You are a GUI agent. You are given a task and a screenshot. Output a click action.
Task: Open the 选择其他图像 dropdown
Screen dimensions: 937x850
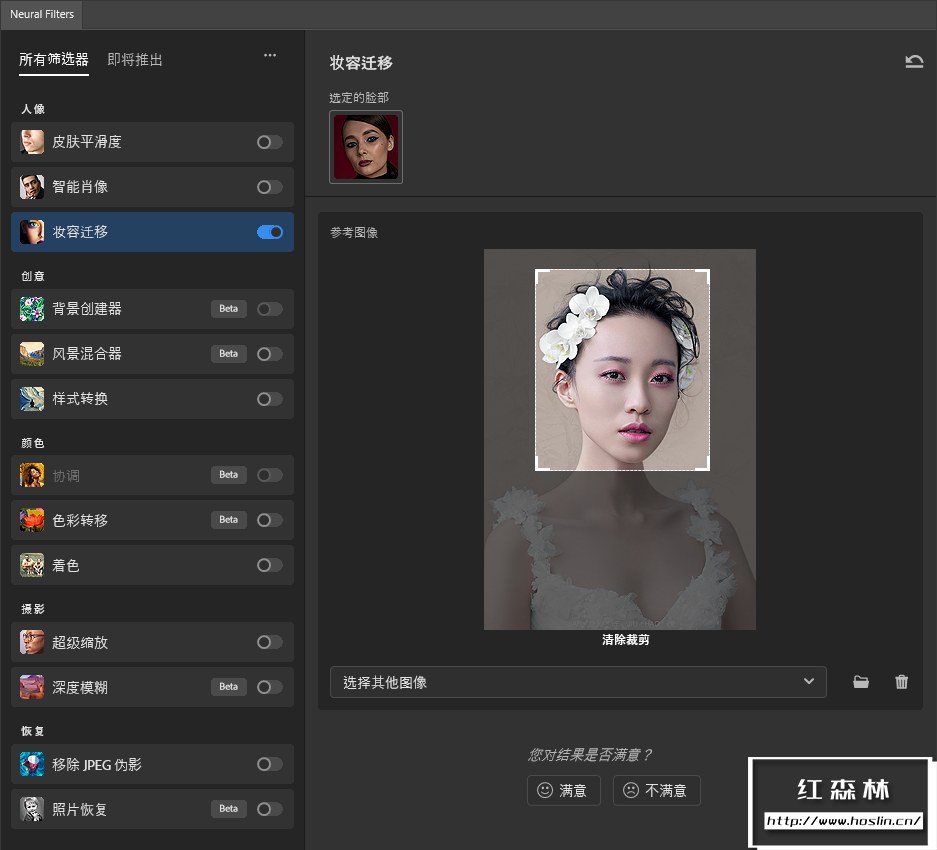pos(578,682)
